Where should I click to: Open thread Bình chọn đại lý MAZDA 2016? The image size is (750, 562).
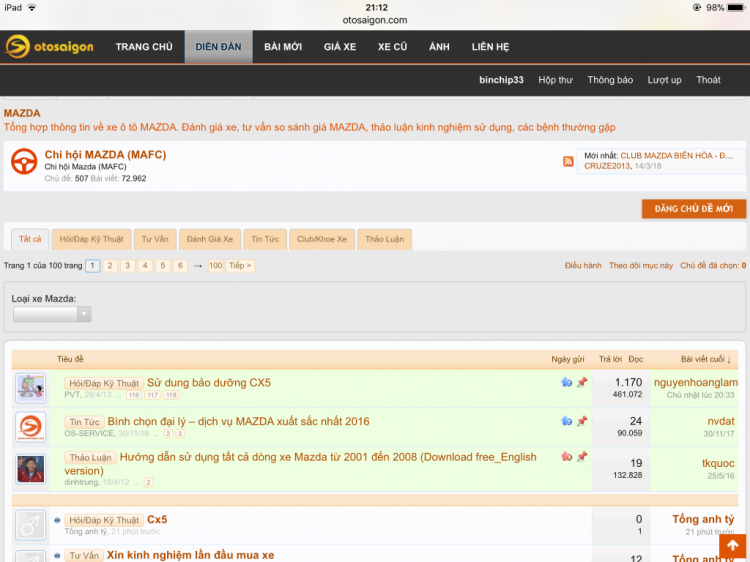click(238, 421)
